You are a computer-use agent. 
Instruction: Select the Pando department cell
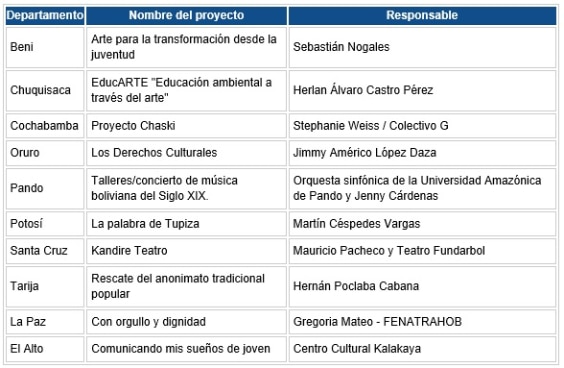coord(45,188)
